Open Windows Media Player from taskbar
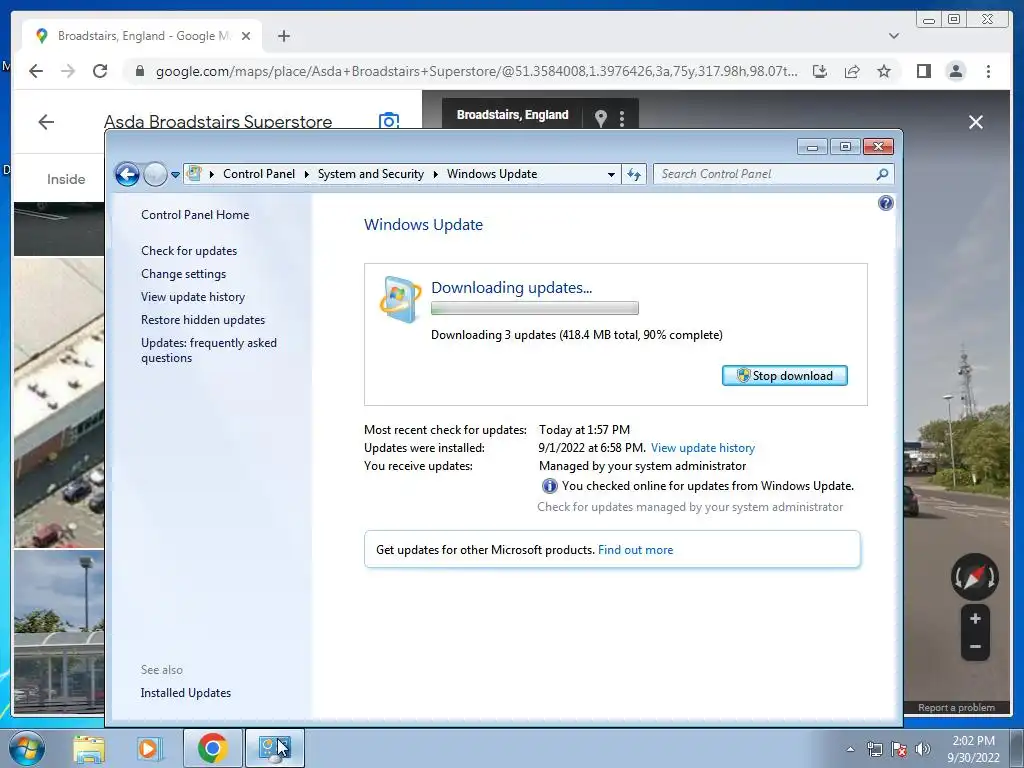Viewport: 1024px width, 768px height. [x=150, y=748]
